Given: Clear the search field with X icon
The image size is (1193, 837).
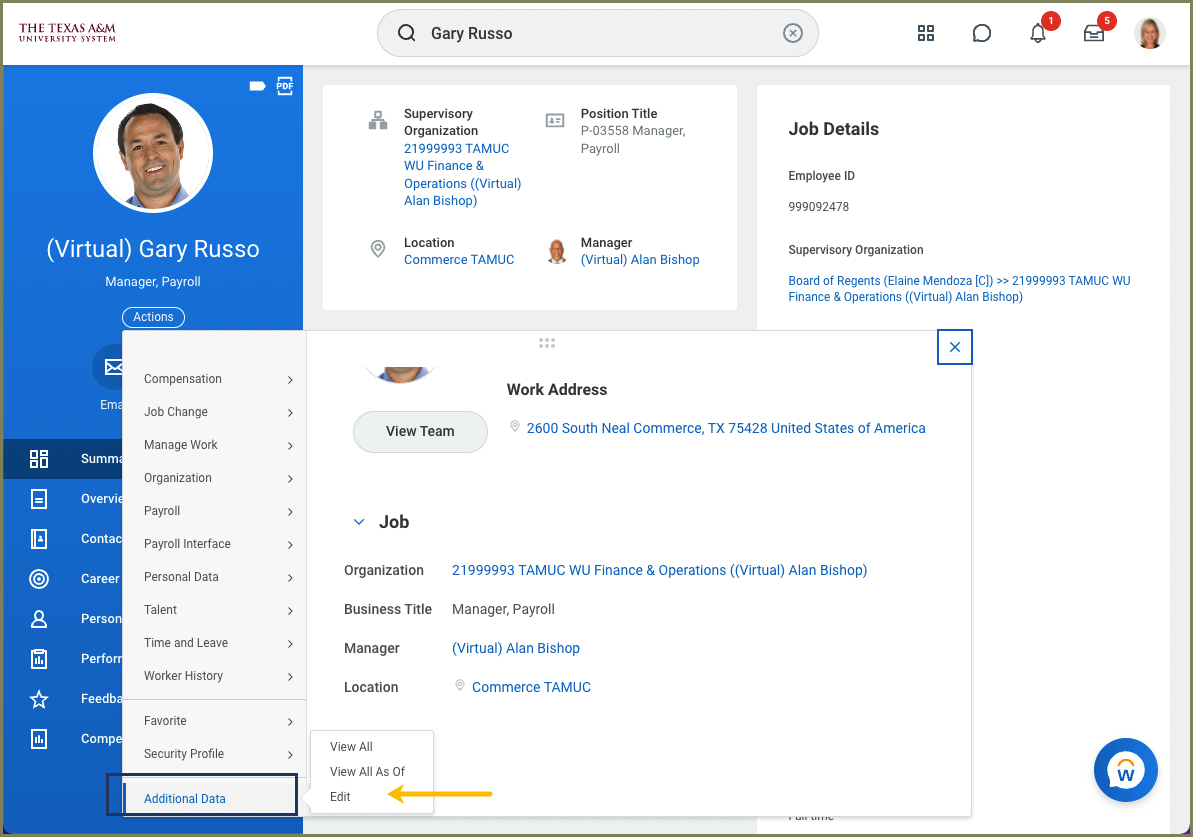Looking at the screenshot, I should click(792, 33).
